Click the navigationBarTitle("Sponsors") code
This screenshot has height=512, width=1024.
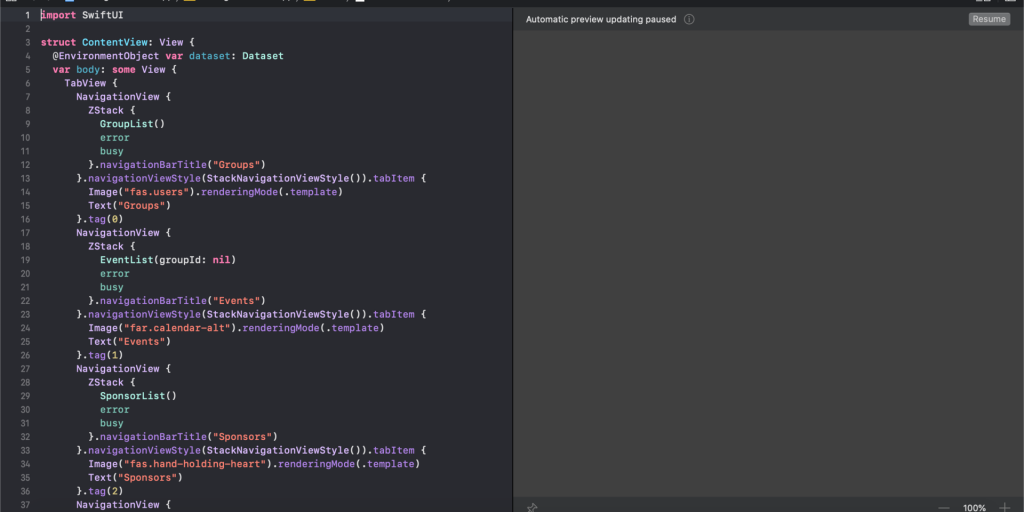[183, 436]
